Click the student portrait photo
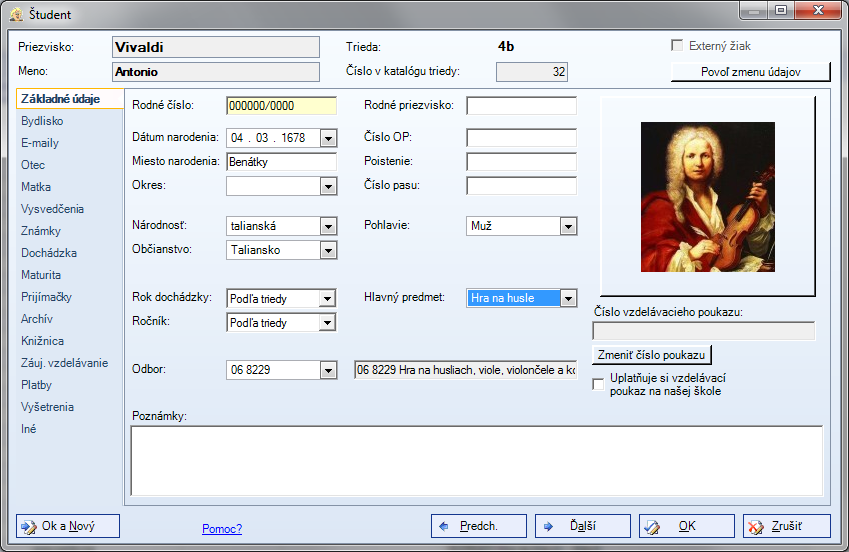The width and height of the screenshot is (849, 552). [708, 197]
